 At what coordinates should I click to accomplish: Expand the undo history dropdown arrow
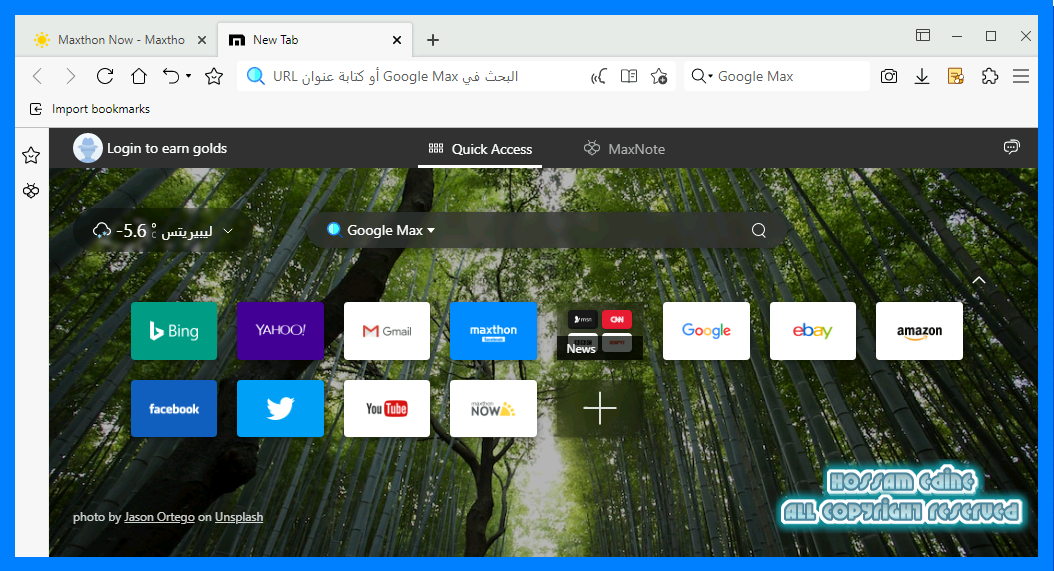[x=188, y=76]
